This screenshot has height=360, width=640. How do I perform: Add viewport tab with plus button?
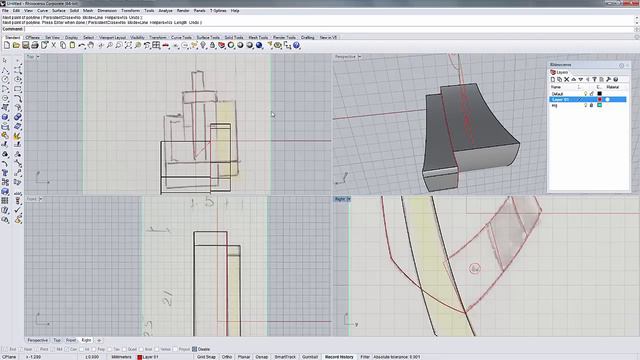[98, 340]
